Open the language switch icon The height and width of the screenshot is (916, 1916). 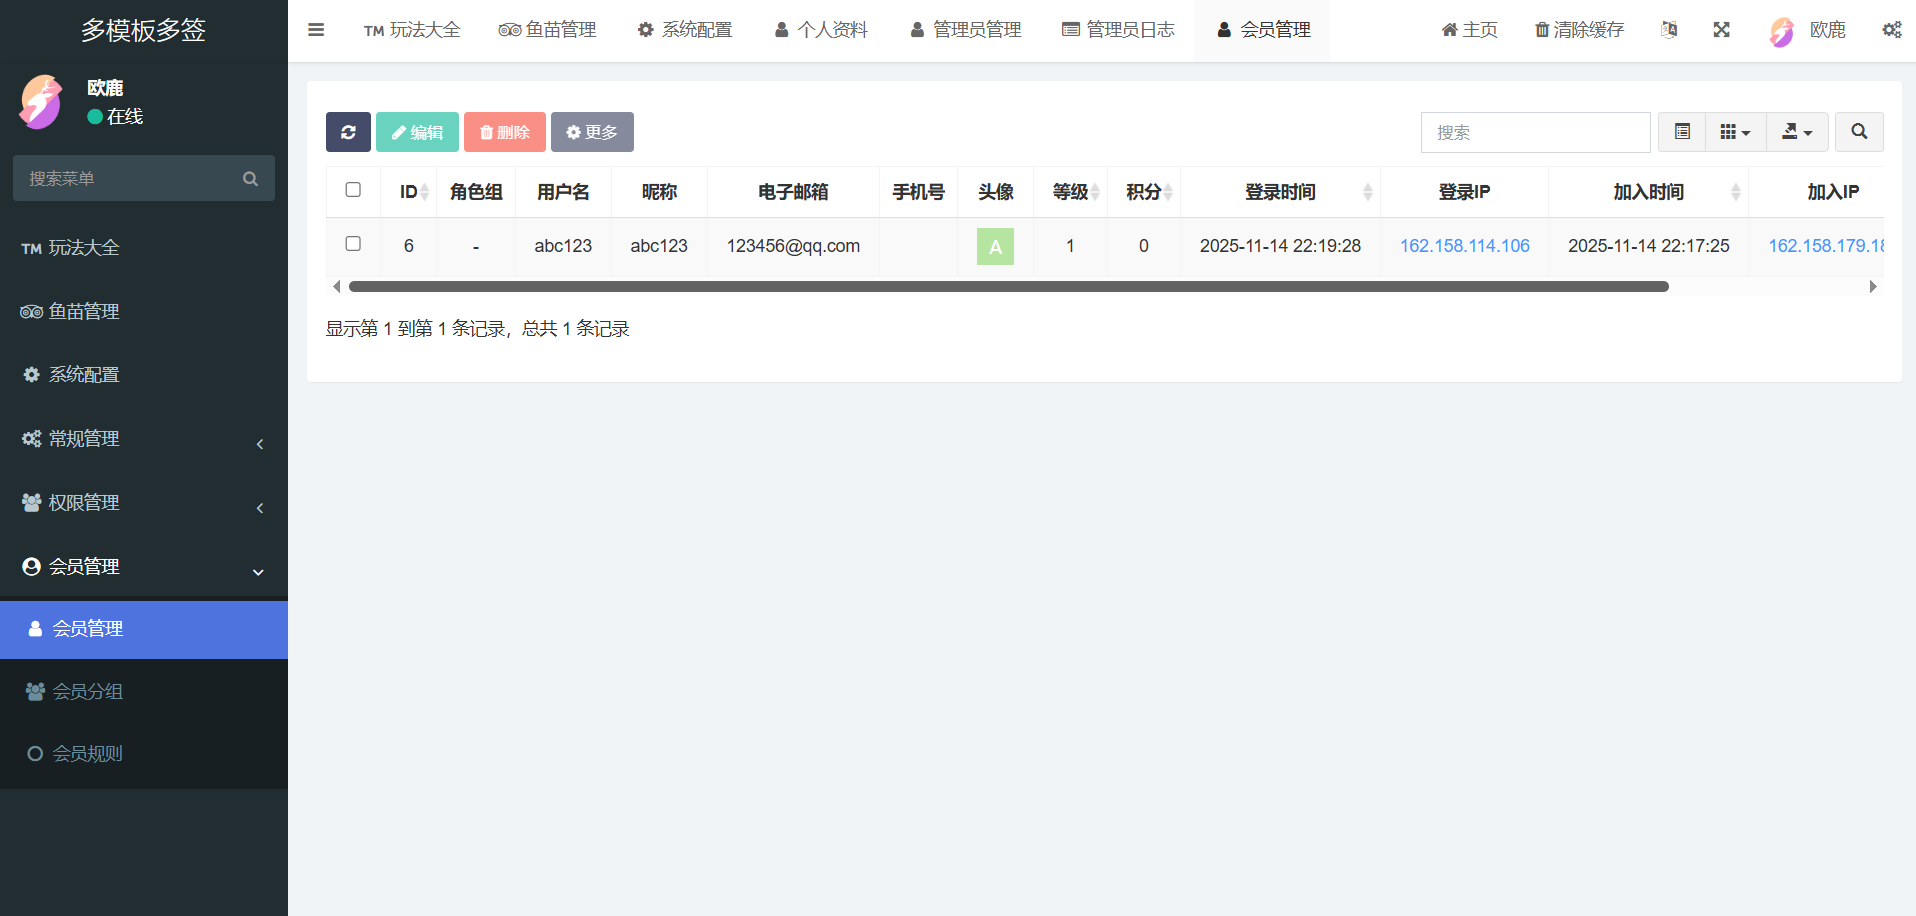[x=1669, y=30]
